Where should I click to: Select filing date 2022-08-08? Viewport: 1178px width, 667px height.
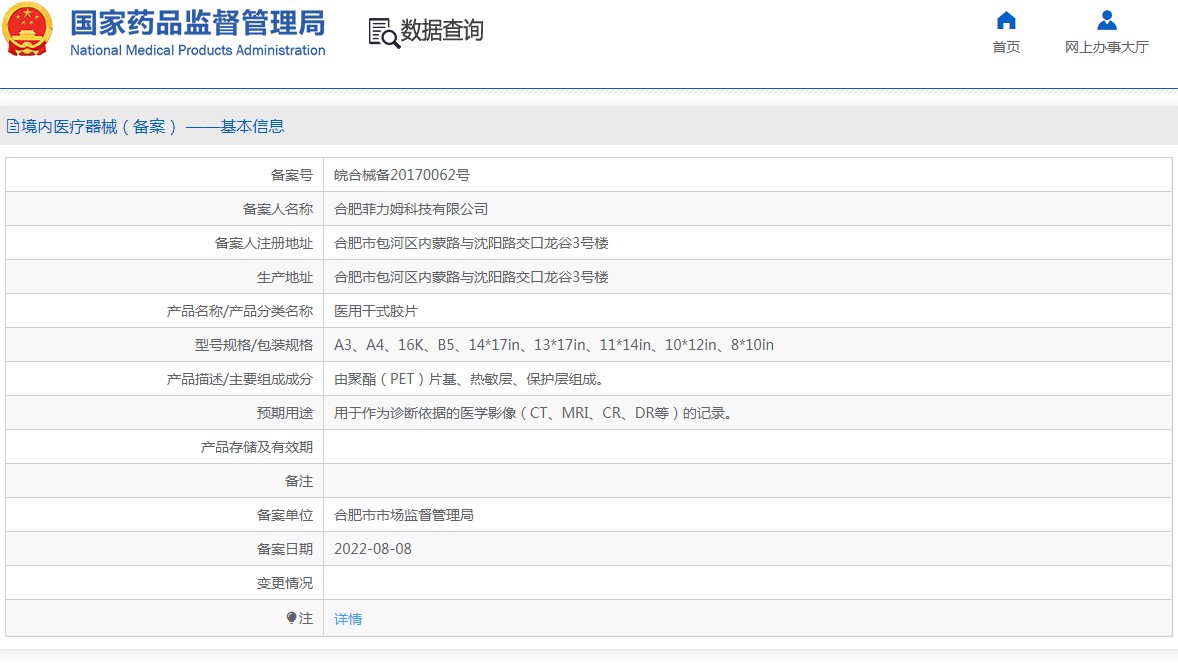point(373,549)
